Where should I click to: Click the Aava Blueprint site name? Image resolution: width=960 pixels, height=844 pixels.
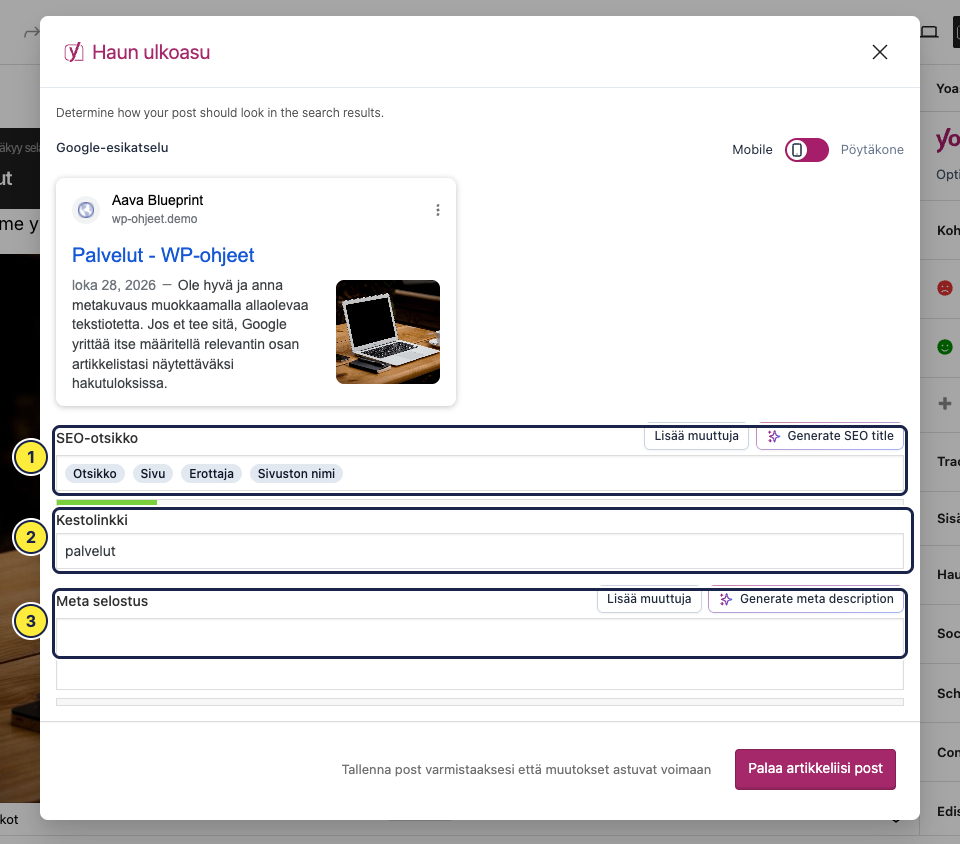click(x=157, y=200)
